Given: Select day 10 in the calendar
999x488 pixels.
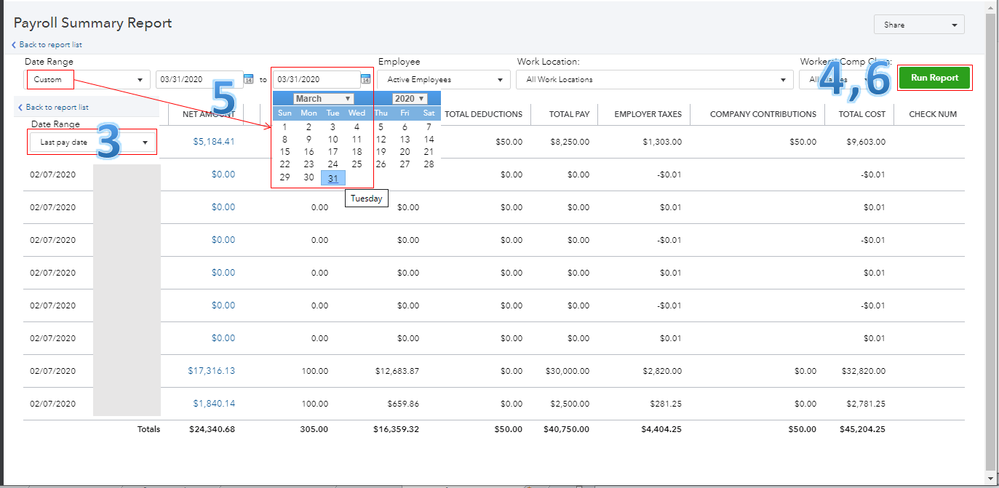Looking at the screenshot, I should (x=333, y=139).
